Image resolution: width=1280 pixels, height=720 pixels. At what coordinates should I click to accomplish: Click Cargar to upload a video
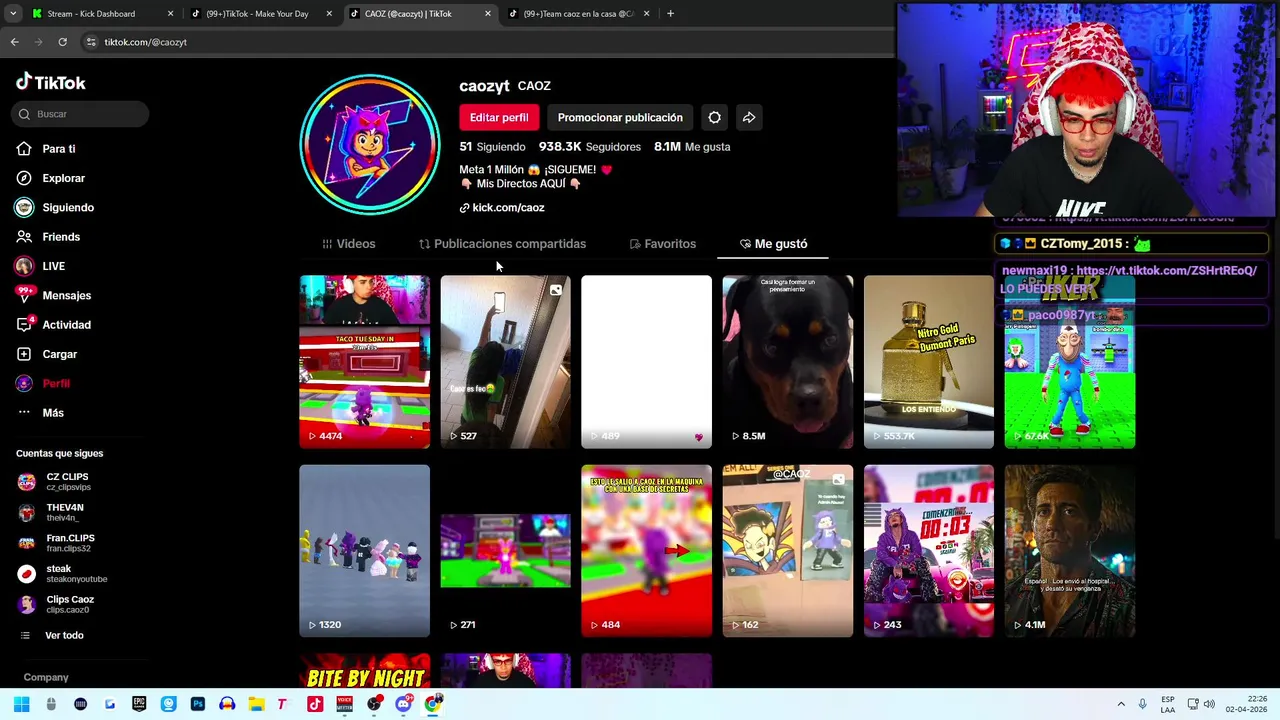[x=46, y=354]
